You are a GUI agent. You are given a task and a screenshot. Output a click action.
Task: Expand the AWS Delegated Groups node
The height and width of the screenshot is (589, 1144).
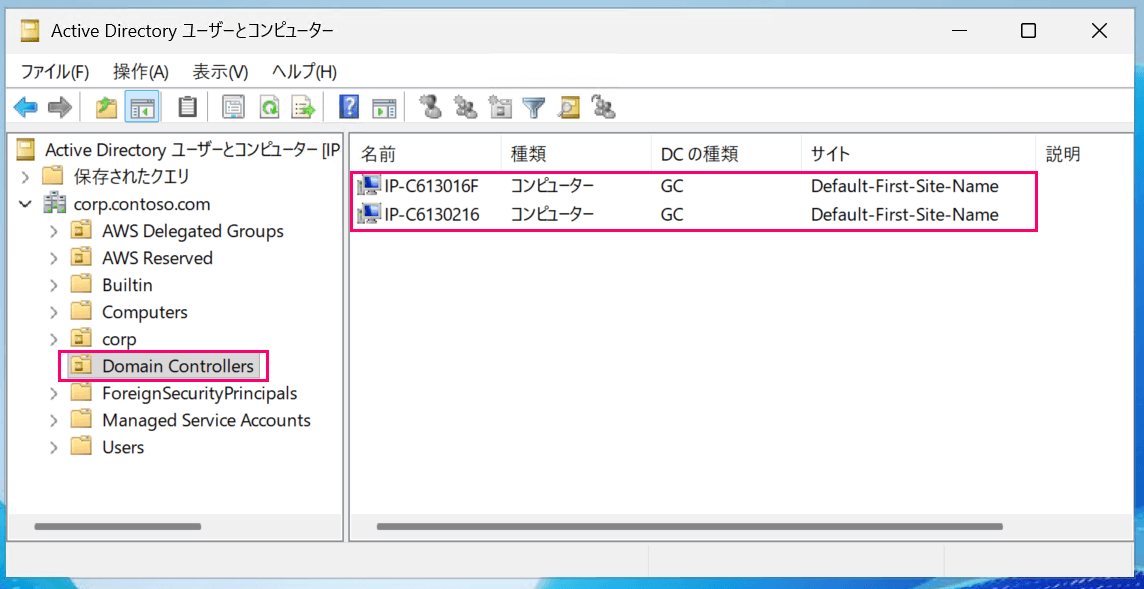53,231
